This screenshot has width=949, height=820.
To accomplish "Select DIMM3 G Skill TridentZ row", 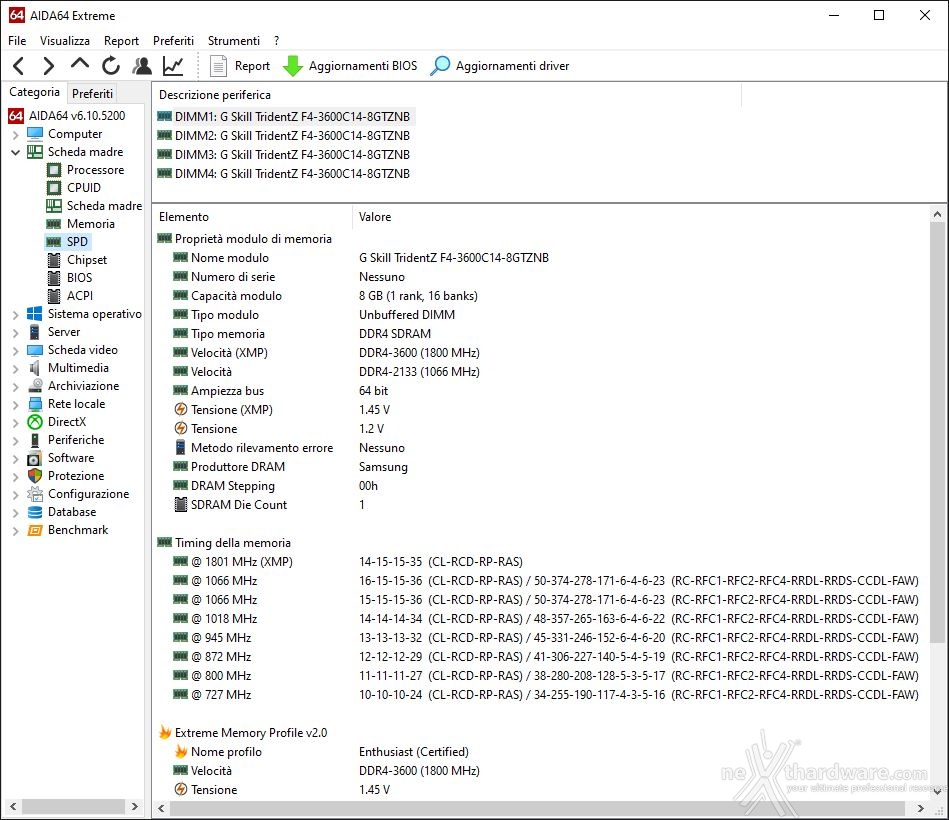I will coord(283,154).
